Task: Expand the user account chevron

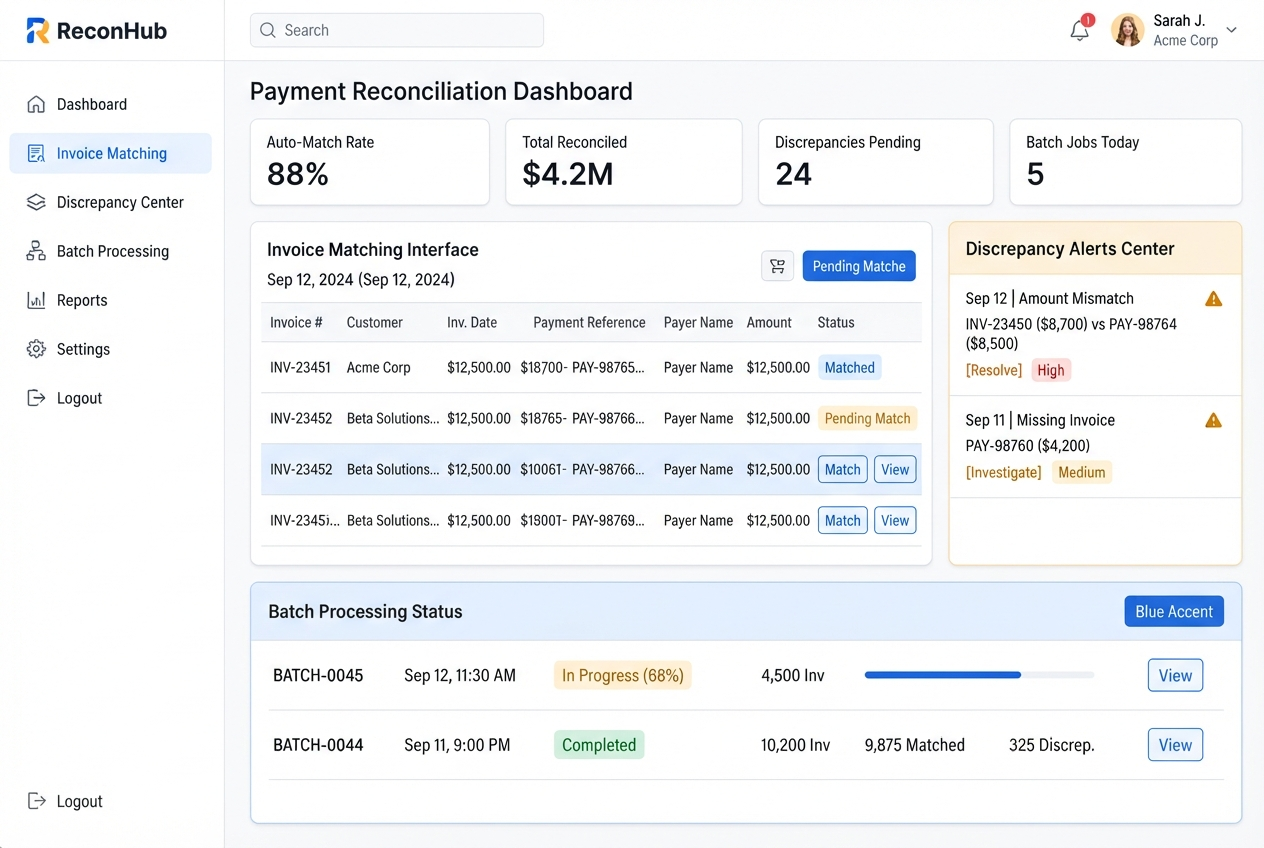Action: (x=1232, y=30)
